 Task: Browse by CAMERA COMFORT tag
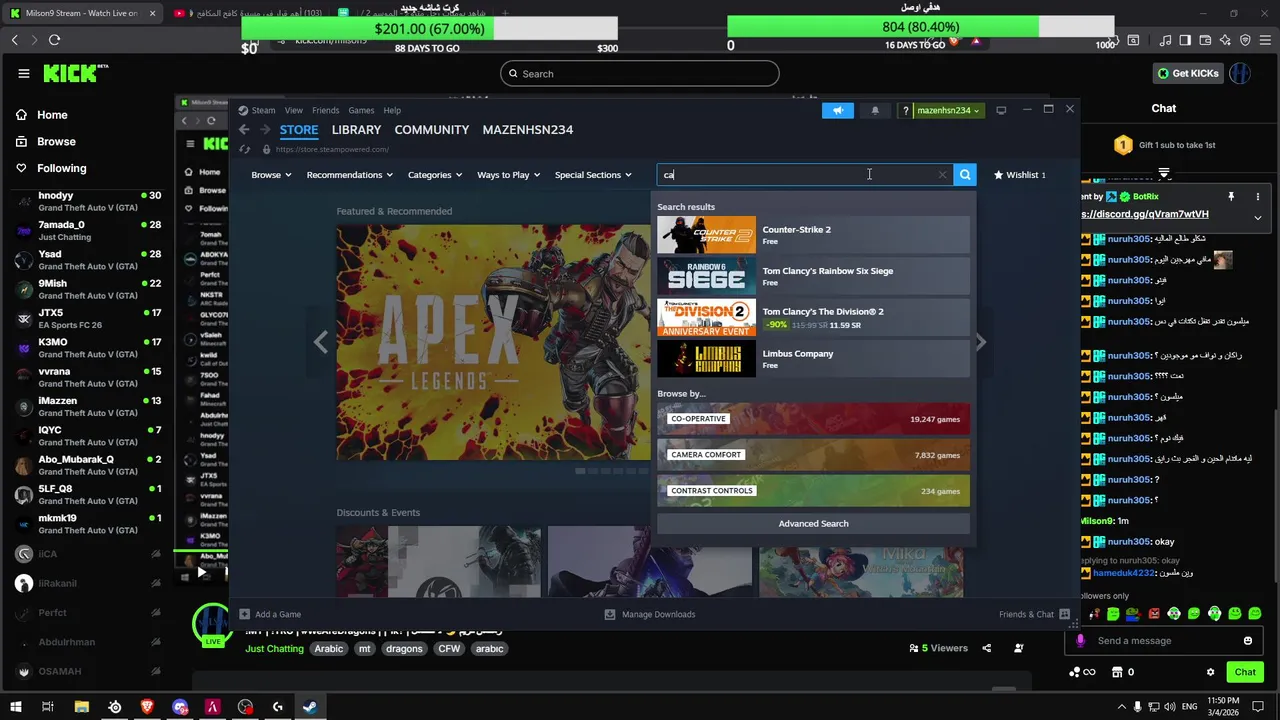(813, 455)
